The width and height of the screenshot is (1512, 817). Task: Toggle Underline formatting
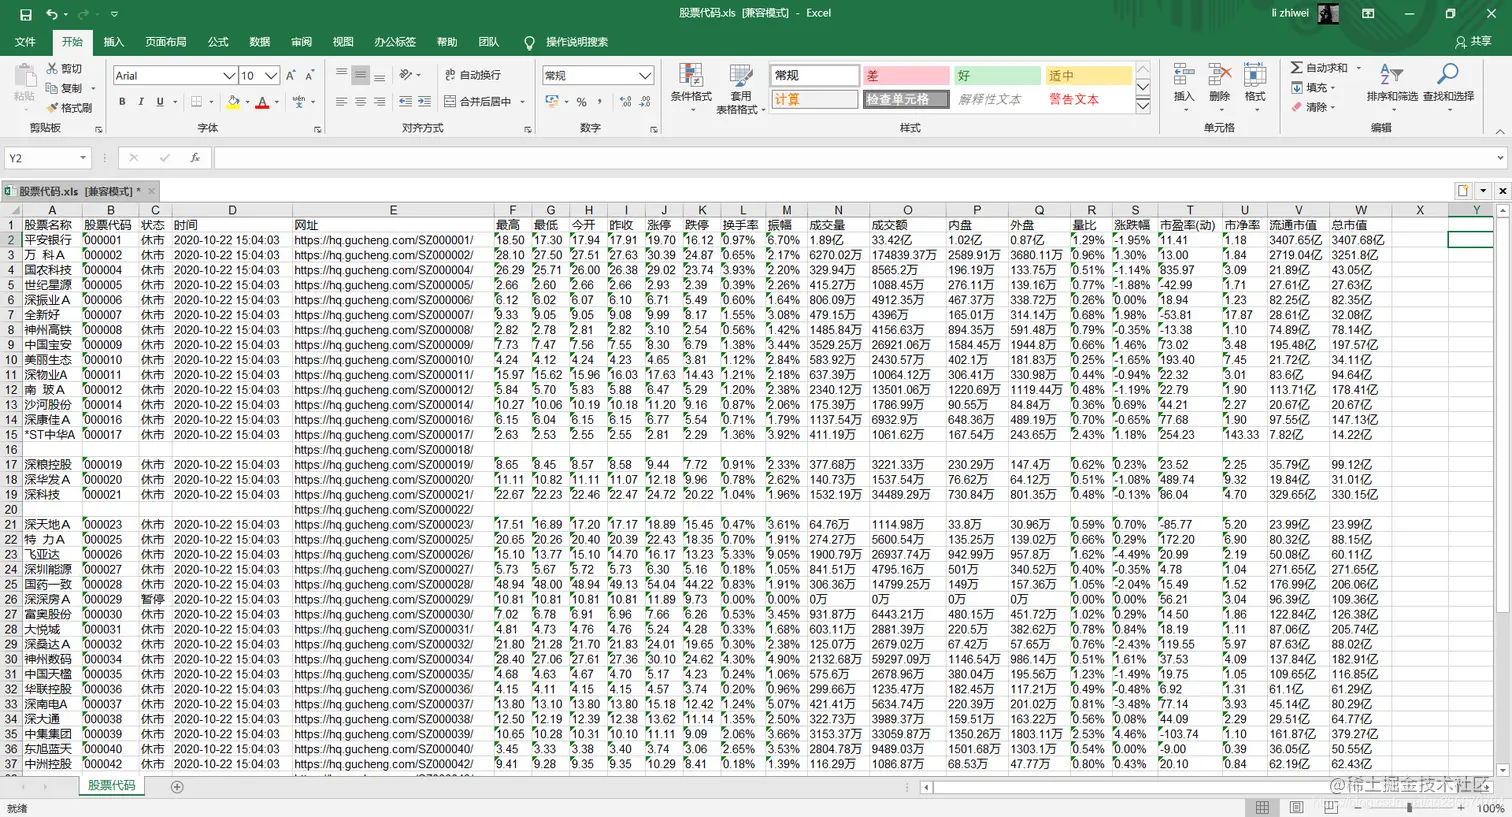coord(159,102)
